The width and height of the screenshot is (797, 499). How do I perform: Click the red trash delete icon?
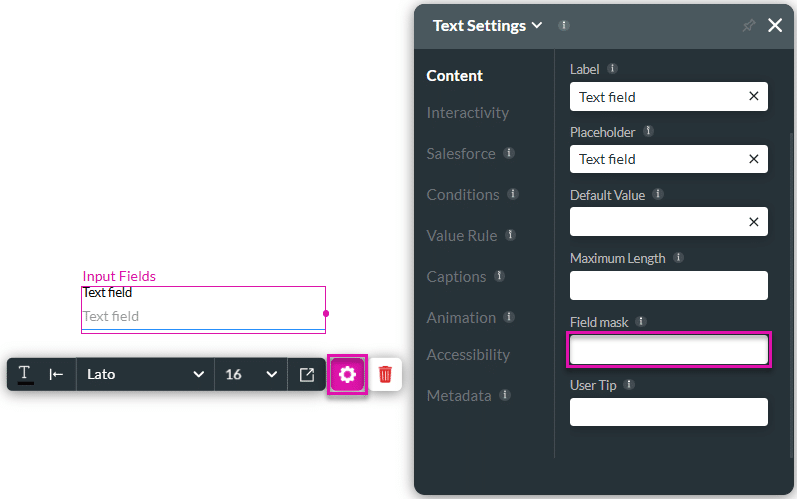tap(385, 374)
